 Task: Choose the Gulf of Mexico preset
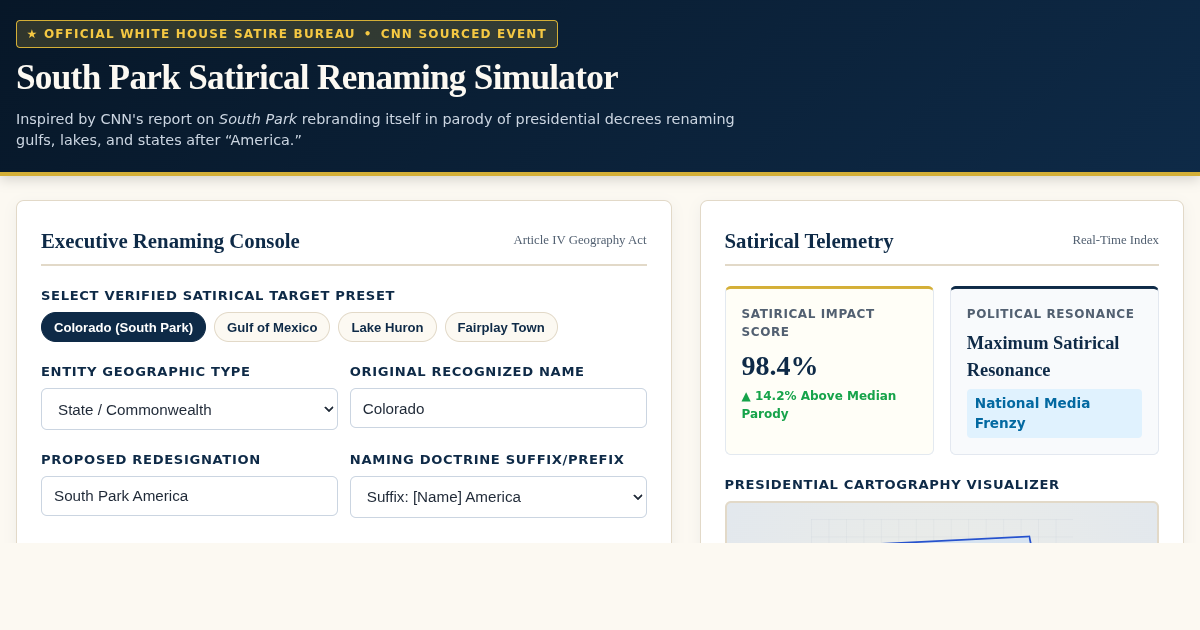coord(272,327)
